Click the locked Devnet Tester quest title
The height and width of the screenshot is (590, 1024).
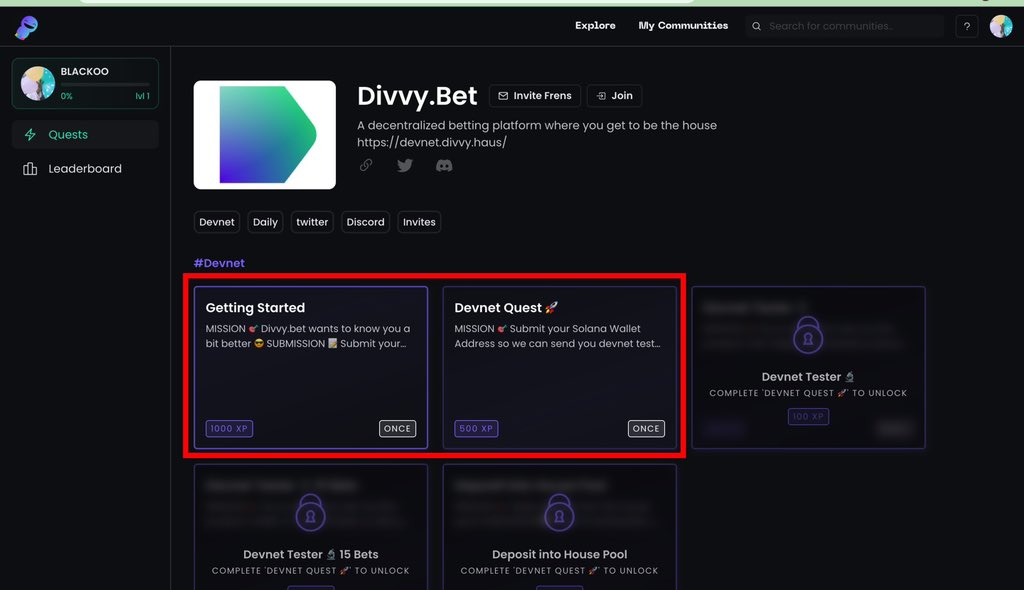tap(808, 377)
